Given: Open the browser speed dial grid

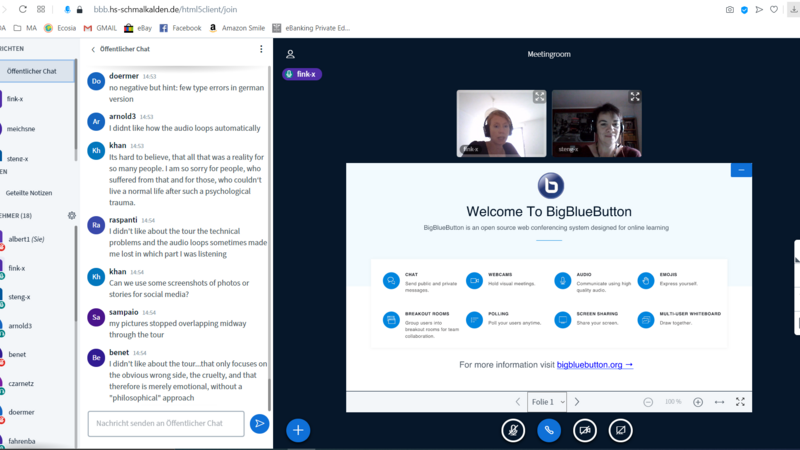Looking at the screenshot, I should coord(41,9).
